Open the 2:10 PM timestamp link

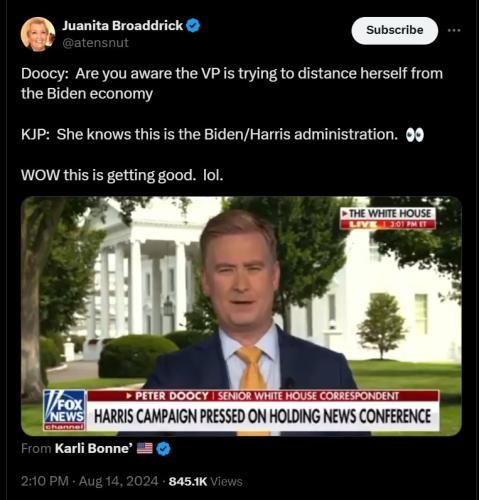tap(45, 481)
